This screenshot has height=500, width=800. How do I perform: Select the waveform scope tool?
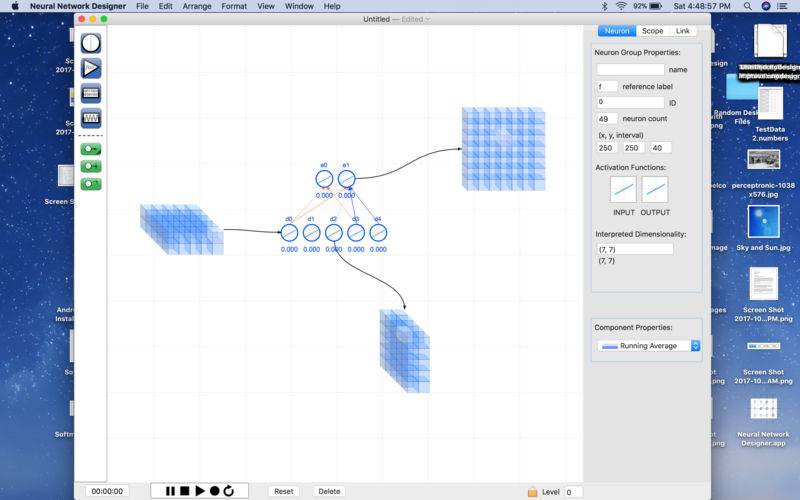pos(91,118)
